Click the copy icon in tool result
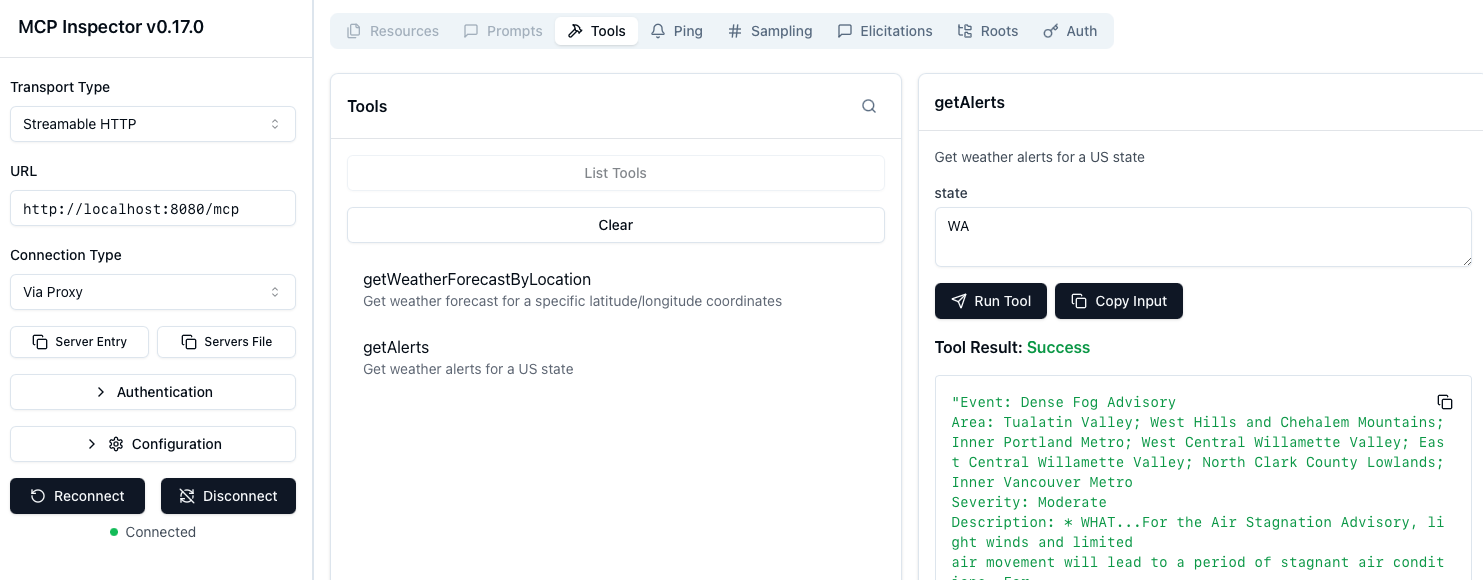1483x580 pixels. click(1444, 402)
